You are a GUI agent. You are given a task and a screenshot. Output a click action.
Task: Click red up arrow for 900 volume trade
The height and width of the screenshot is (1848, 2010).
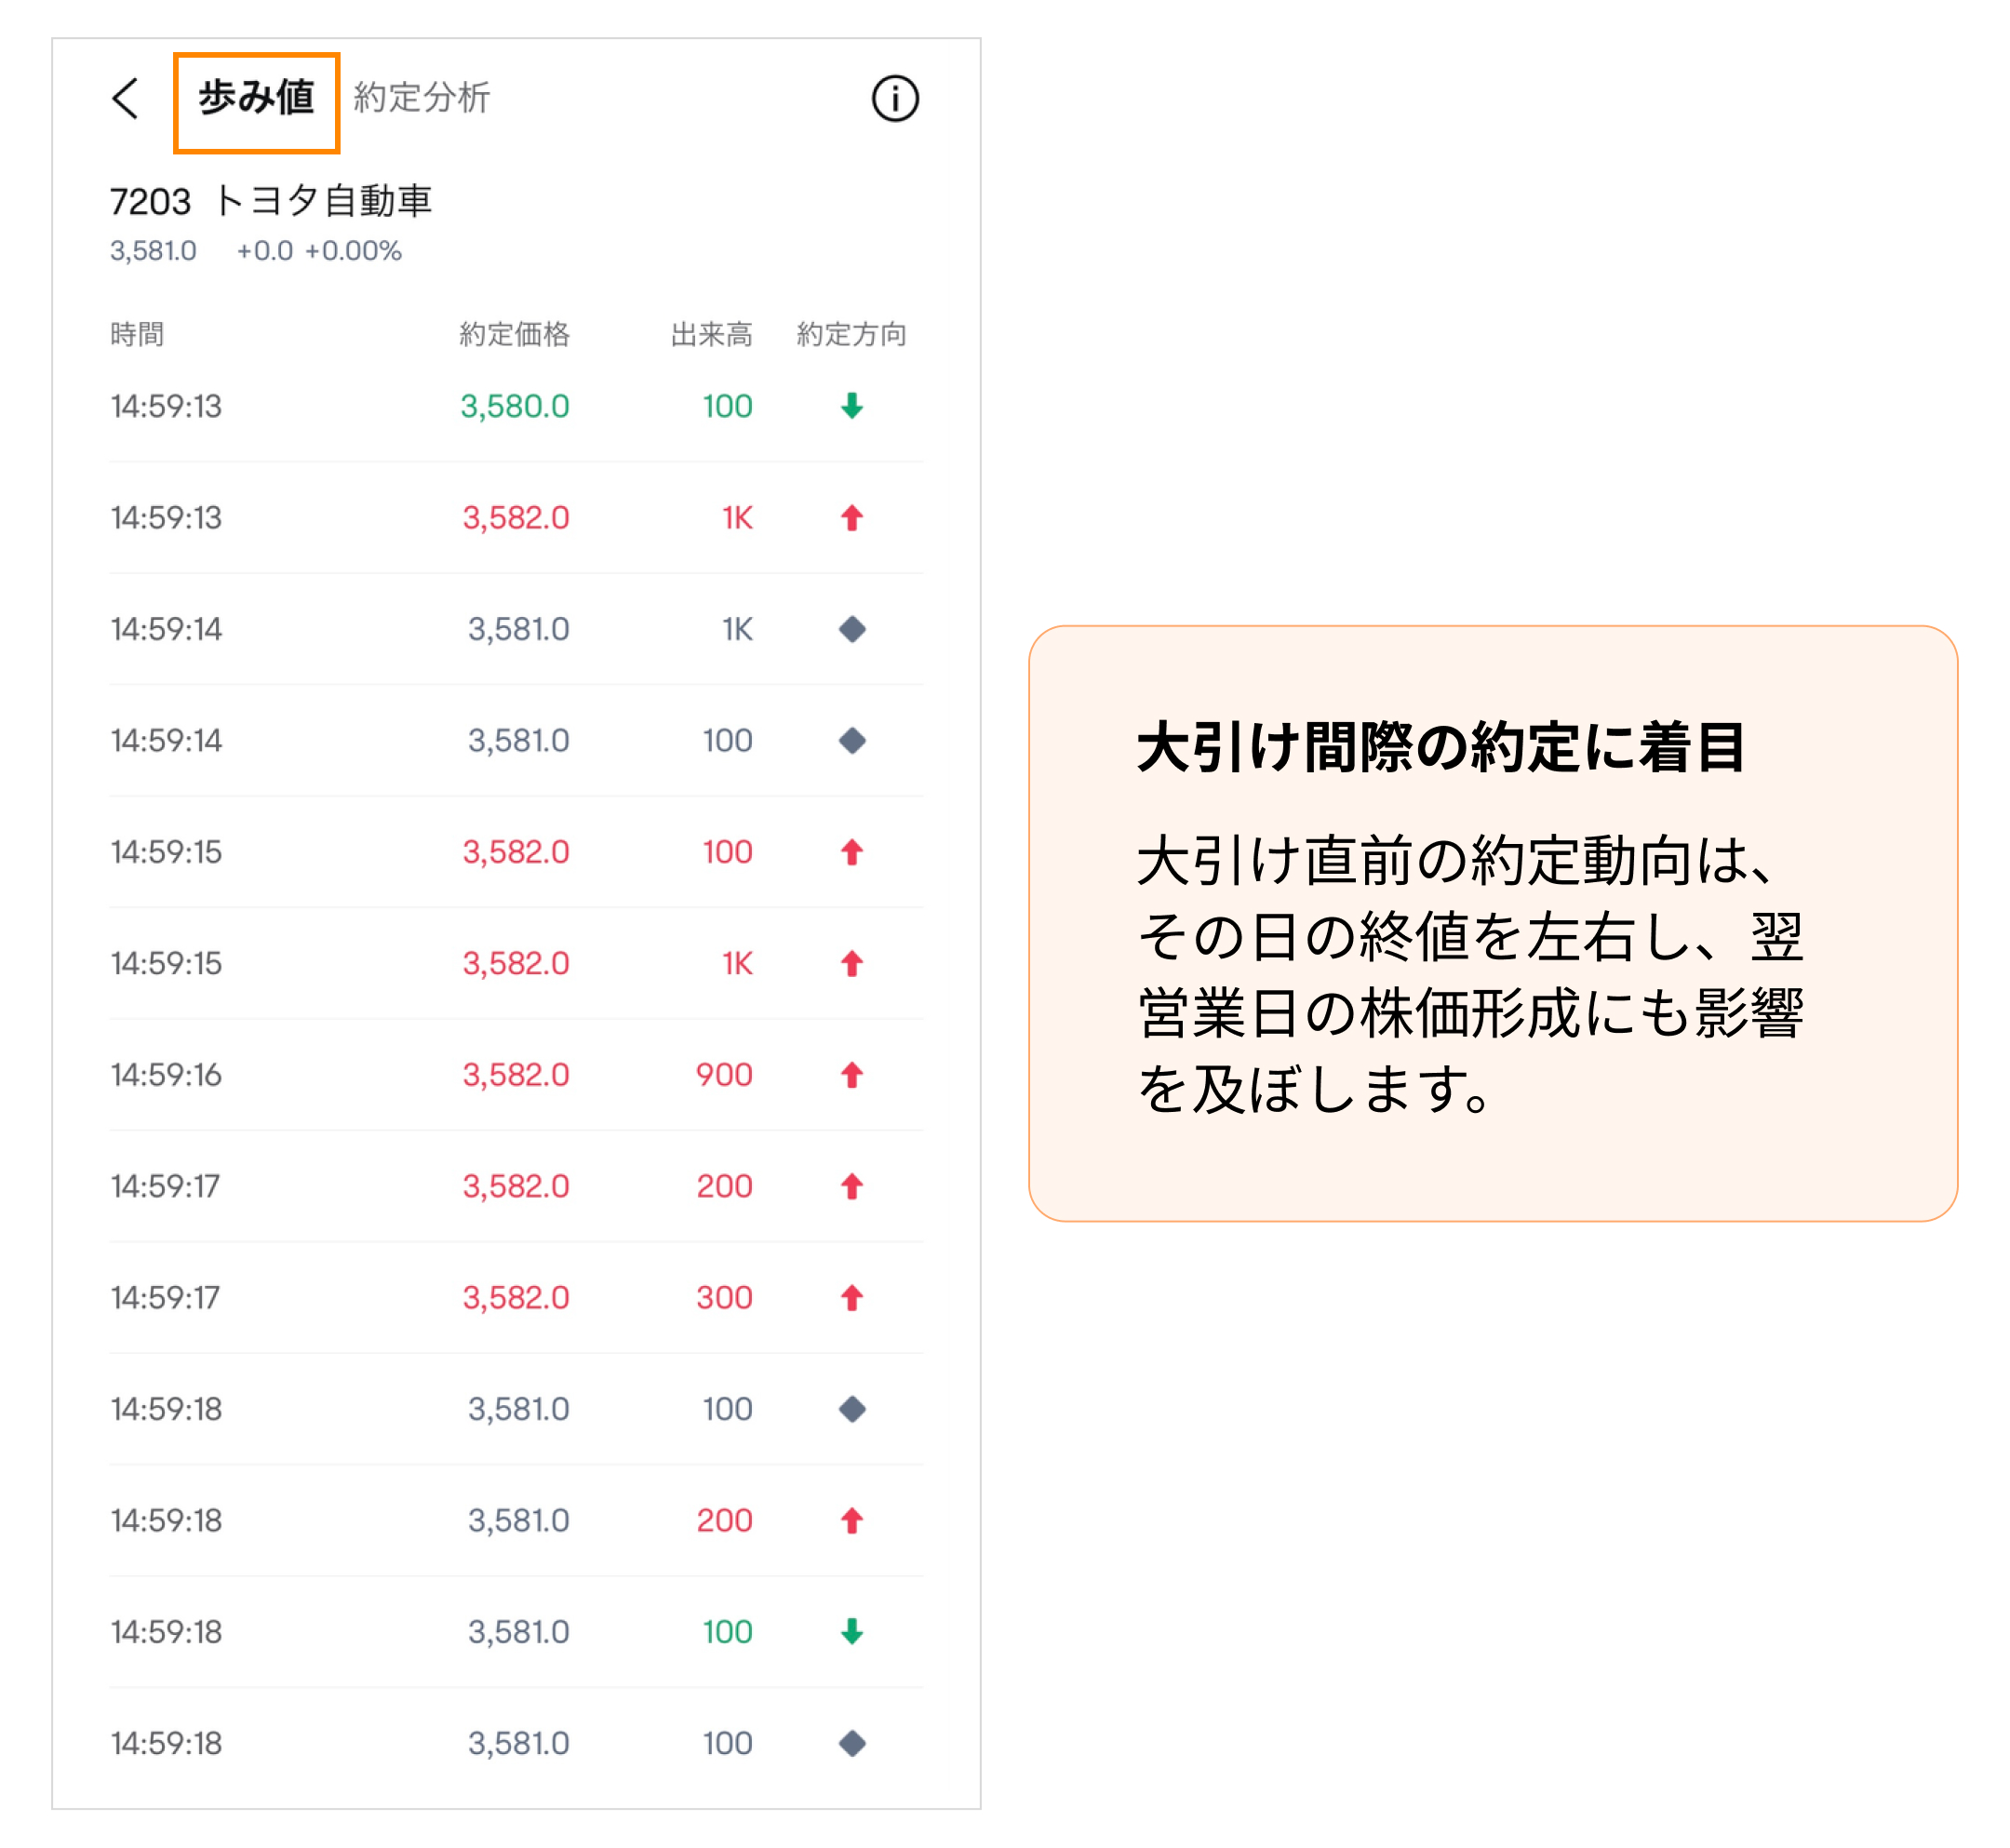851,1075
